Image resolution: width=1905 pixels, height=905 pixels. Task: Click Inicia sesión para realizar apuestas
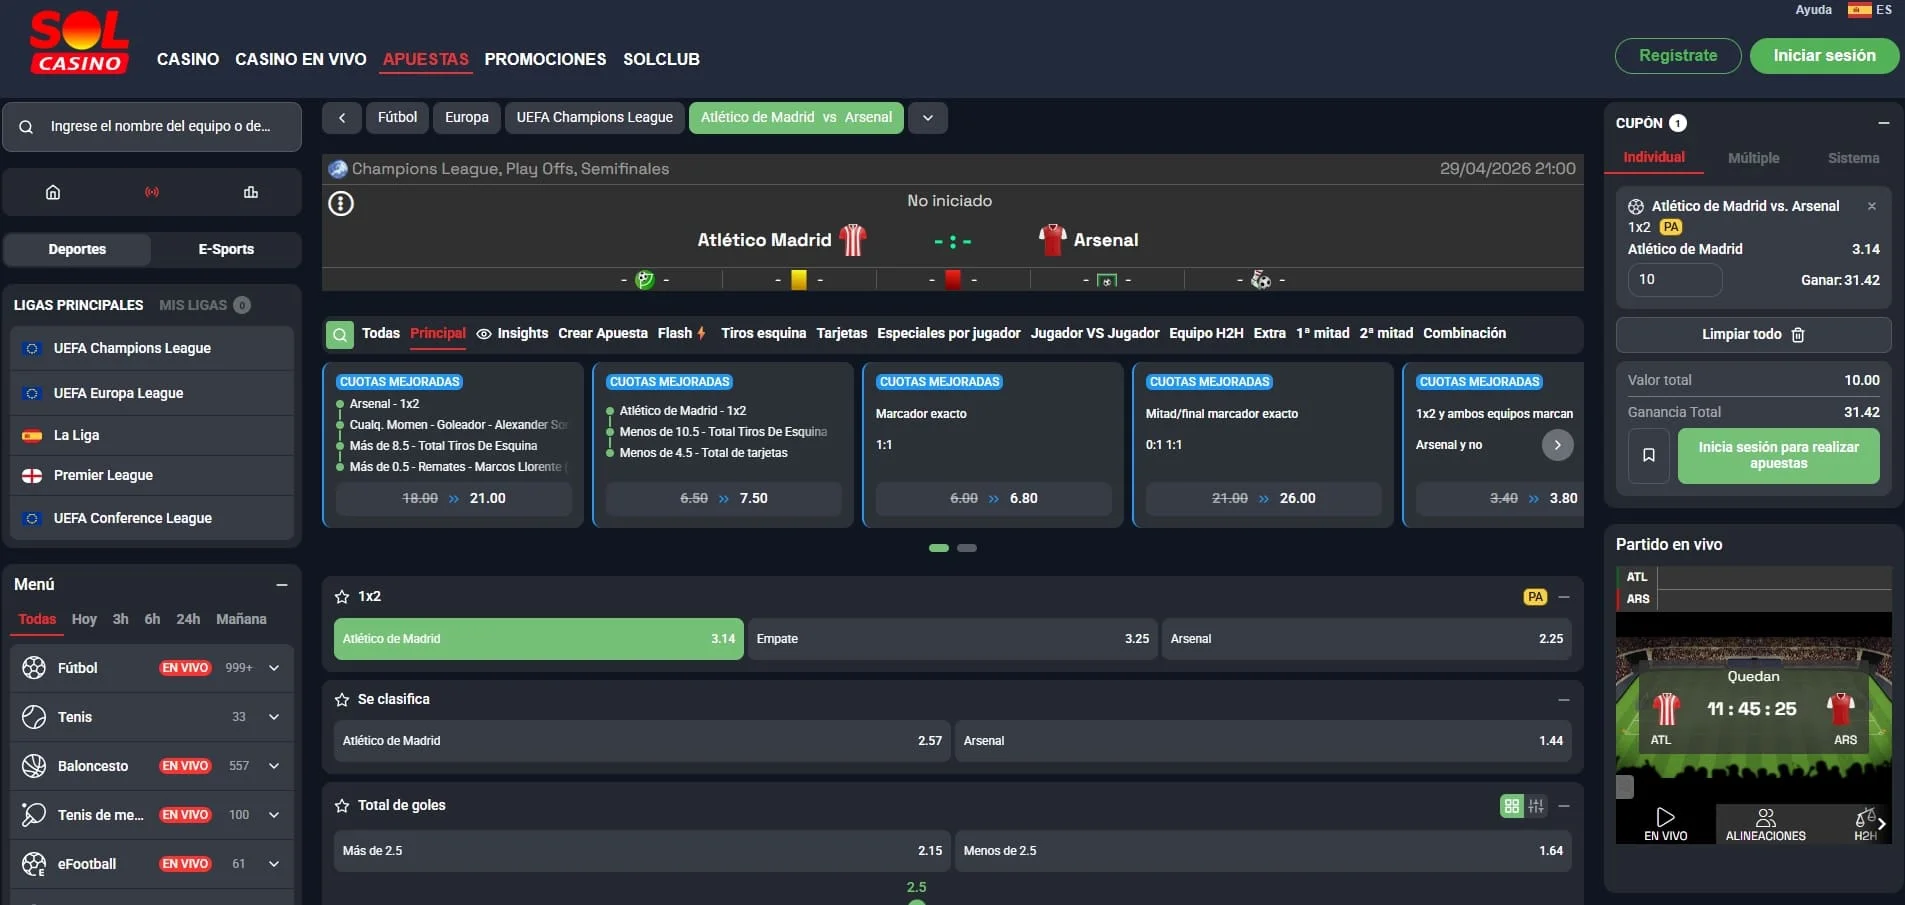[x=1779, y=456]
